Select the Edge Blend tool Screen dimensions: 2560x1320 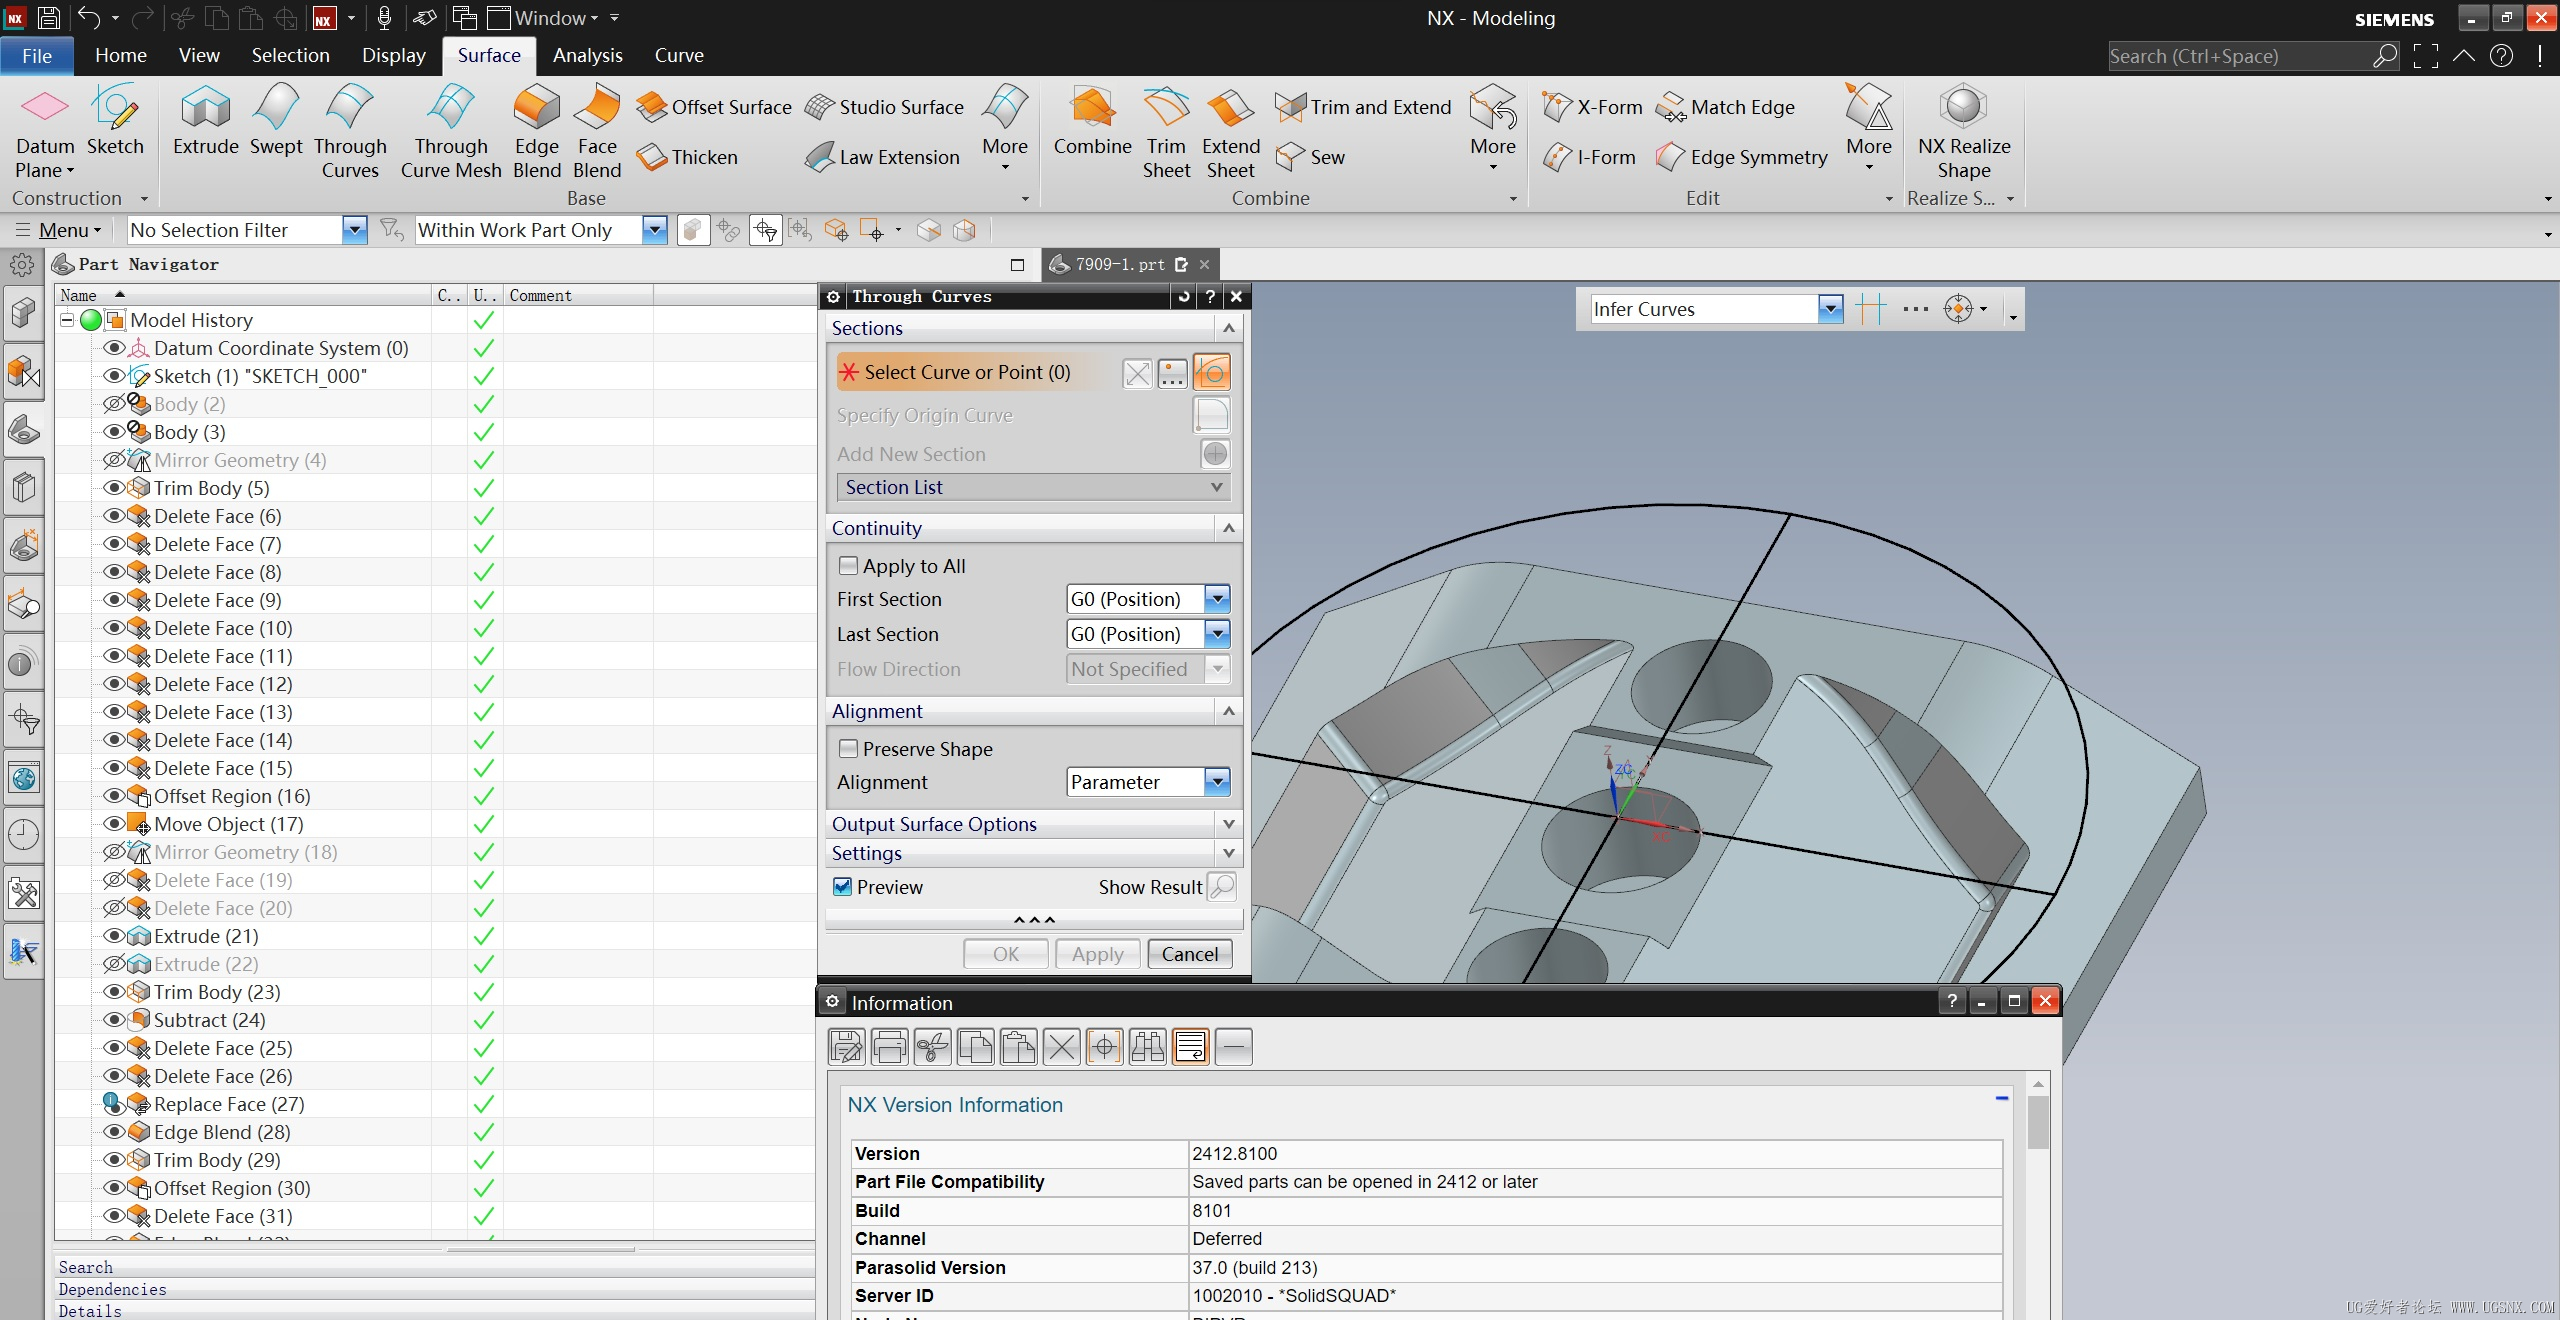pyautogui.click(x=537, y=133)
